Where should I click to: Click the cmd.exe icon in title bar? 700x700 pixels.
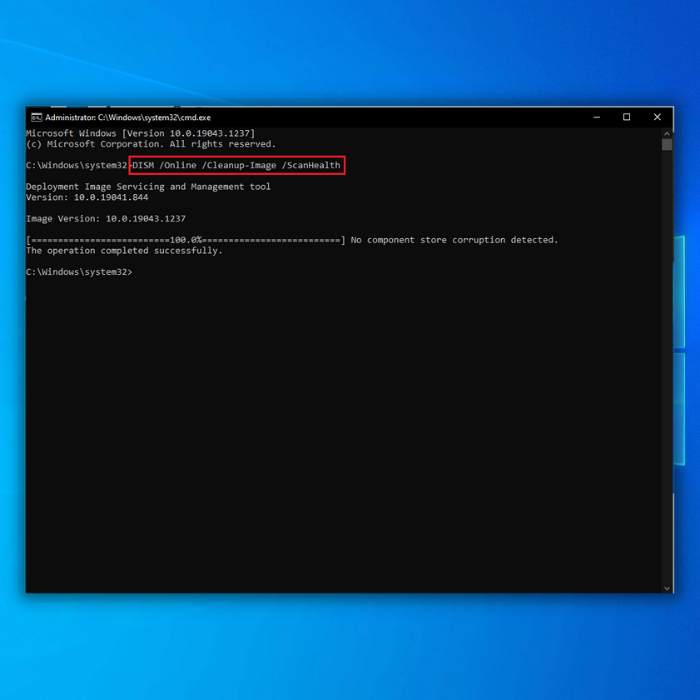[x=36, y=117]
